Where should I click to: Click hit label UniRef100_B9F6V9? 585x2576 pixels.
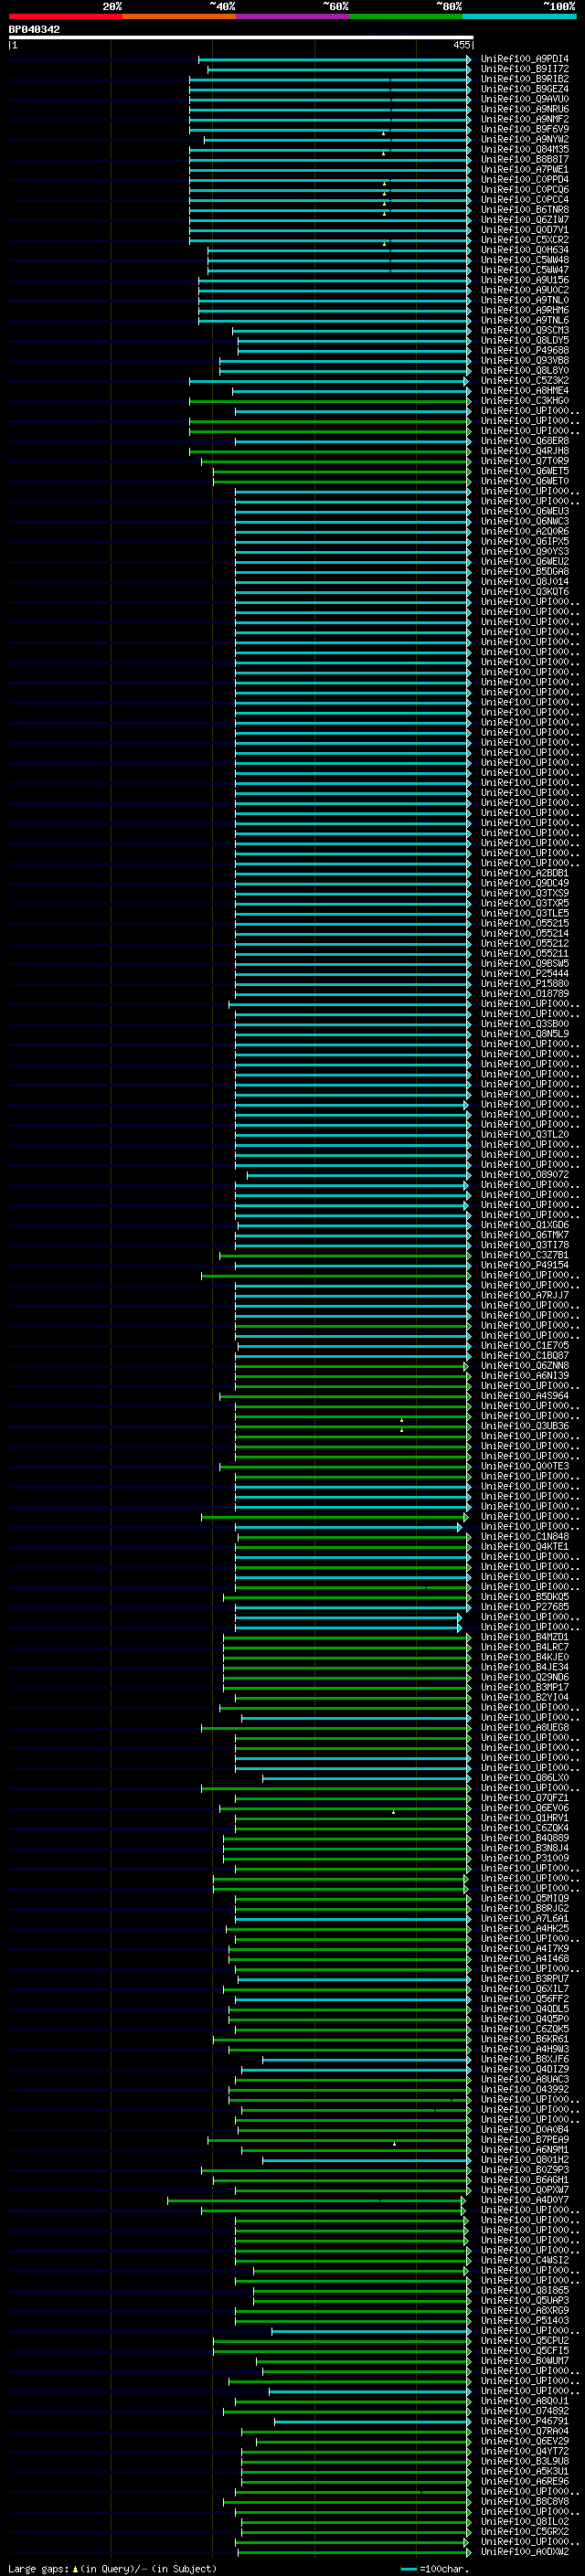[x=525, y=129]
